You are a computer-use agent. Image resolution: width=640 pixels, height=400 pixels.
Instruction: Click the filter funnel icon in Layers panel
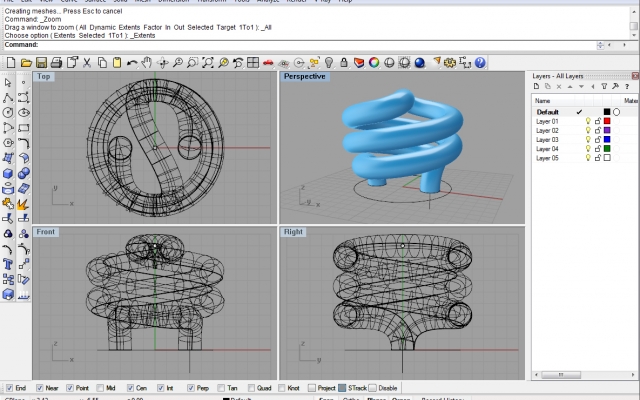click(x=604, y=87)
